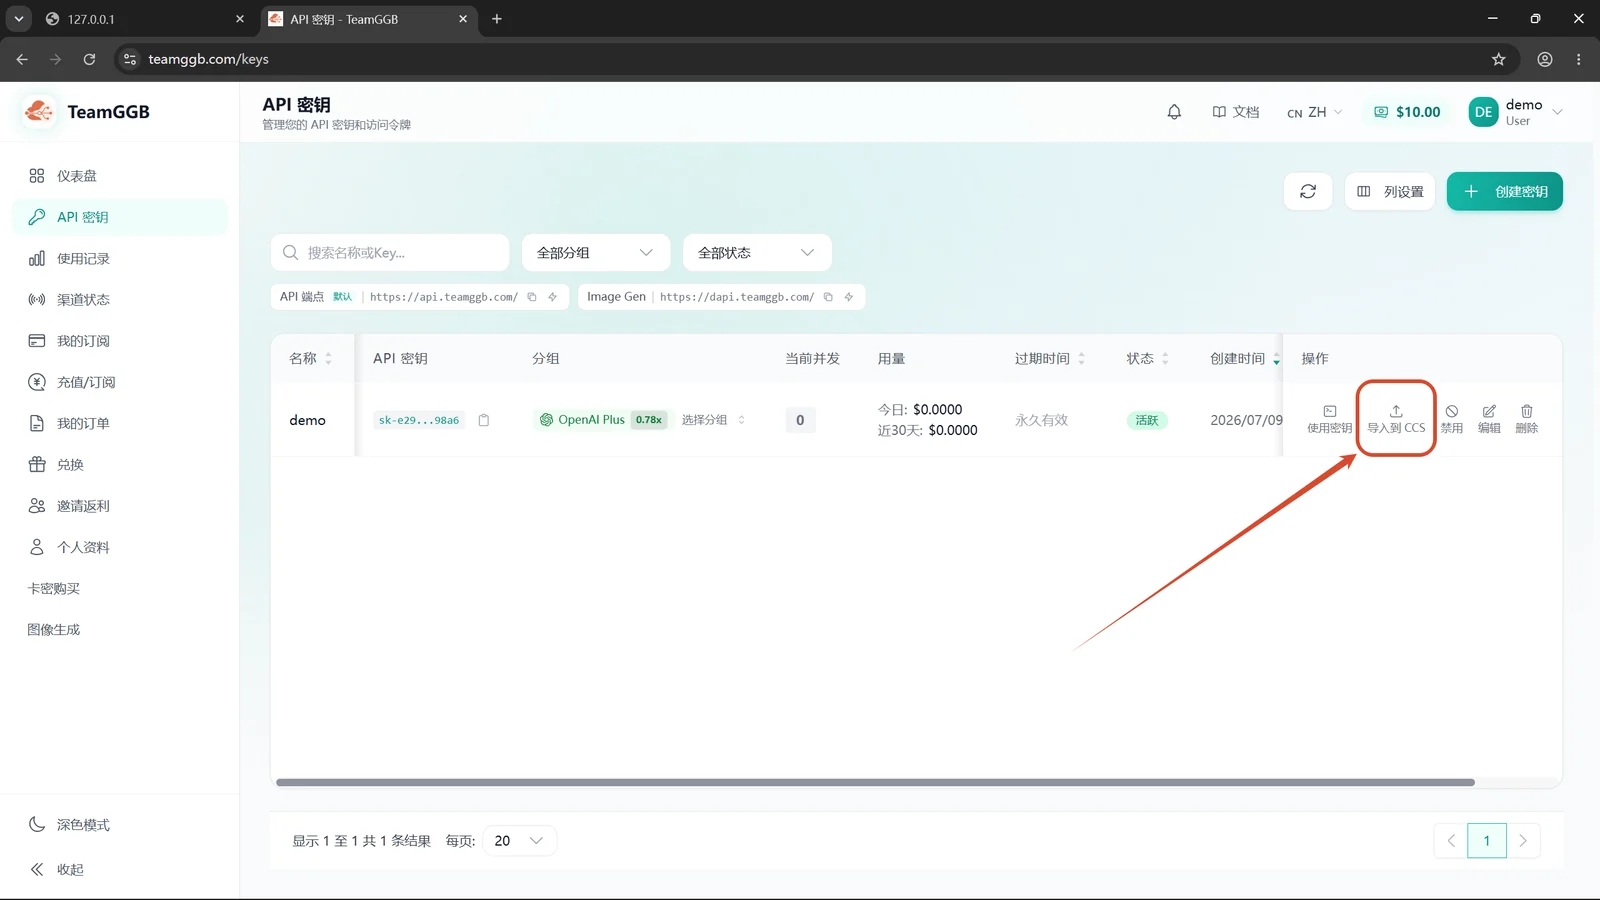
Task: Refresh the API key list
Action: click(1308, 191)
